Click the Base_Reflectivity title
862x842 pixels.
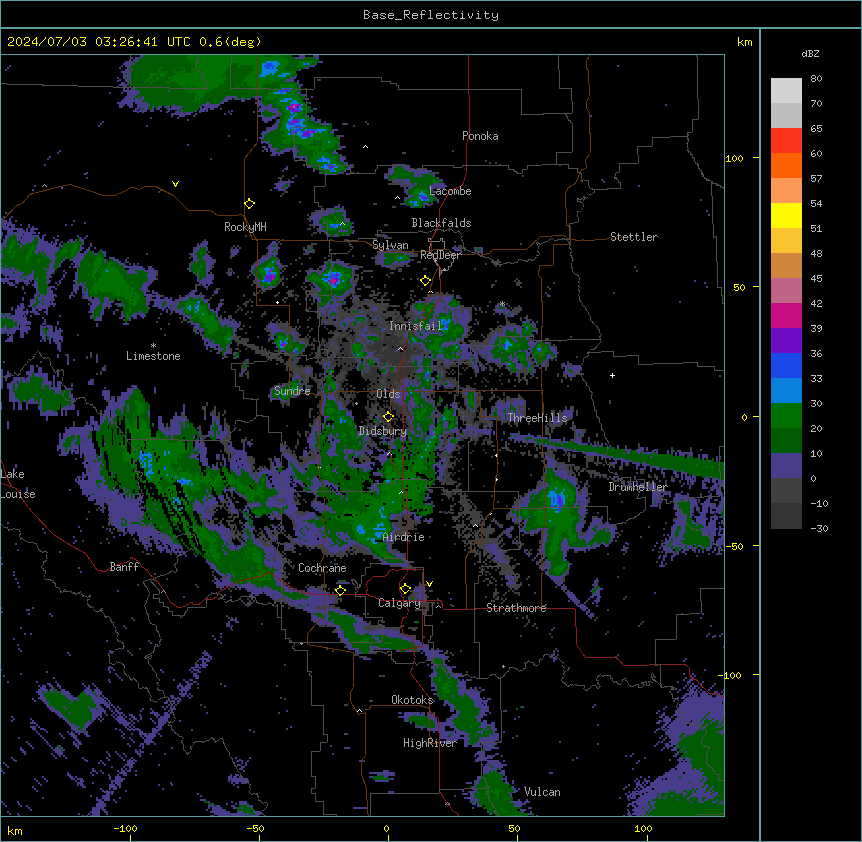(431, 15)
